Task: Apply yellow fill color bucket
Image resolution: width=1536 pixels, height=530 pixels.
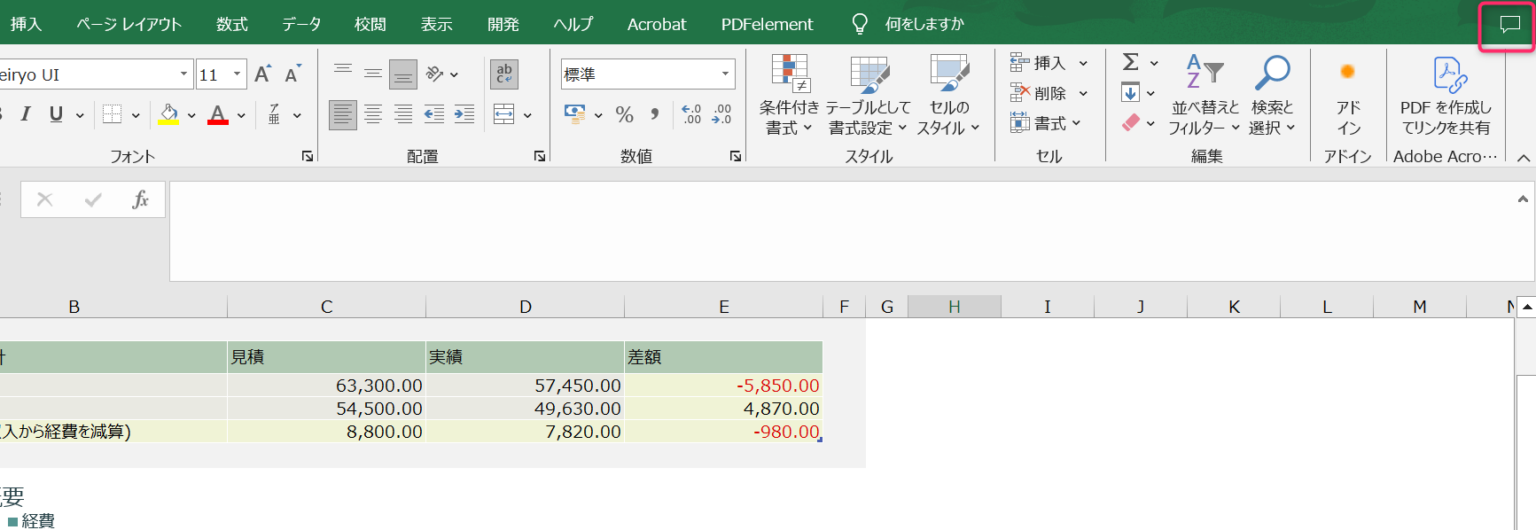Action: (x=169, y=115)
